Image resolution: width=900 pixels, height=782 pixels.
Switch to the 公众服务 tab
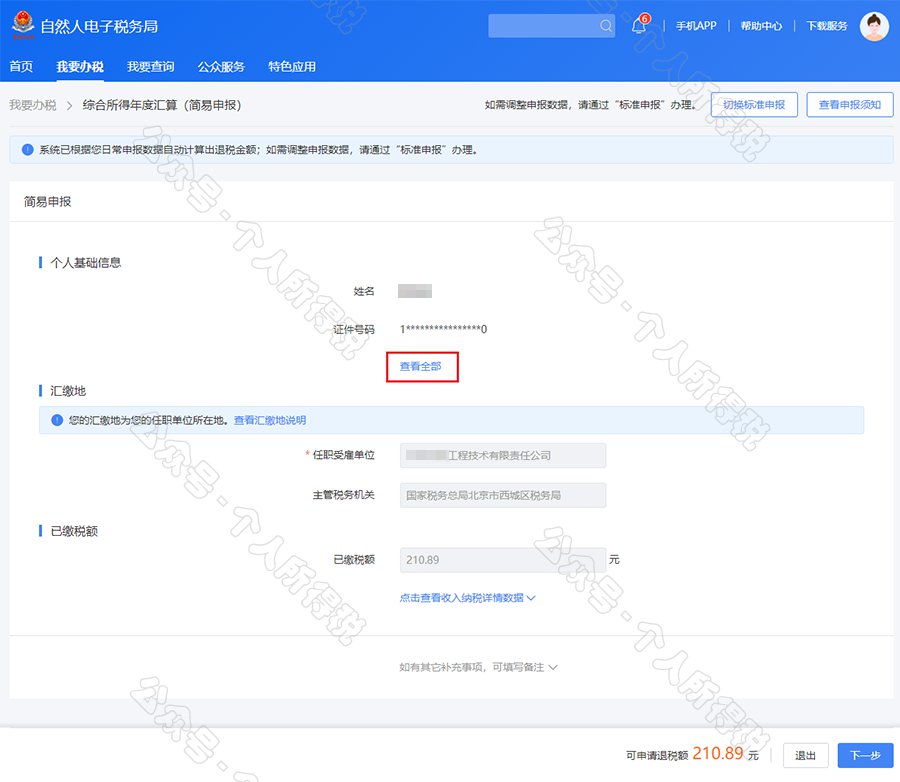tap(221, 67)
